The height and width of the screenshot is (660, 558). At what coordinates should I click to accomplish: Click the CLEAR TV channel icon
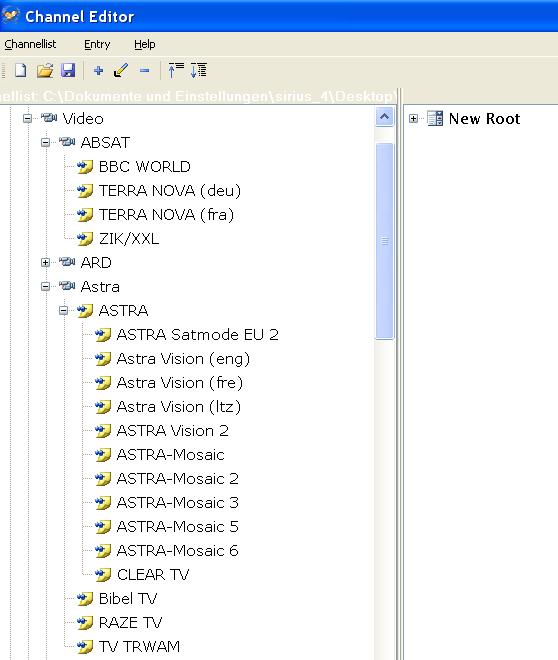pos(103,575)
